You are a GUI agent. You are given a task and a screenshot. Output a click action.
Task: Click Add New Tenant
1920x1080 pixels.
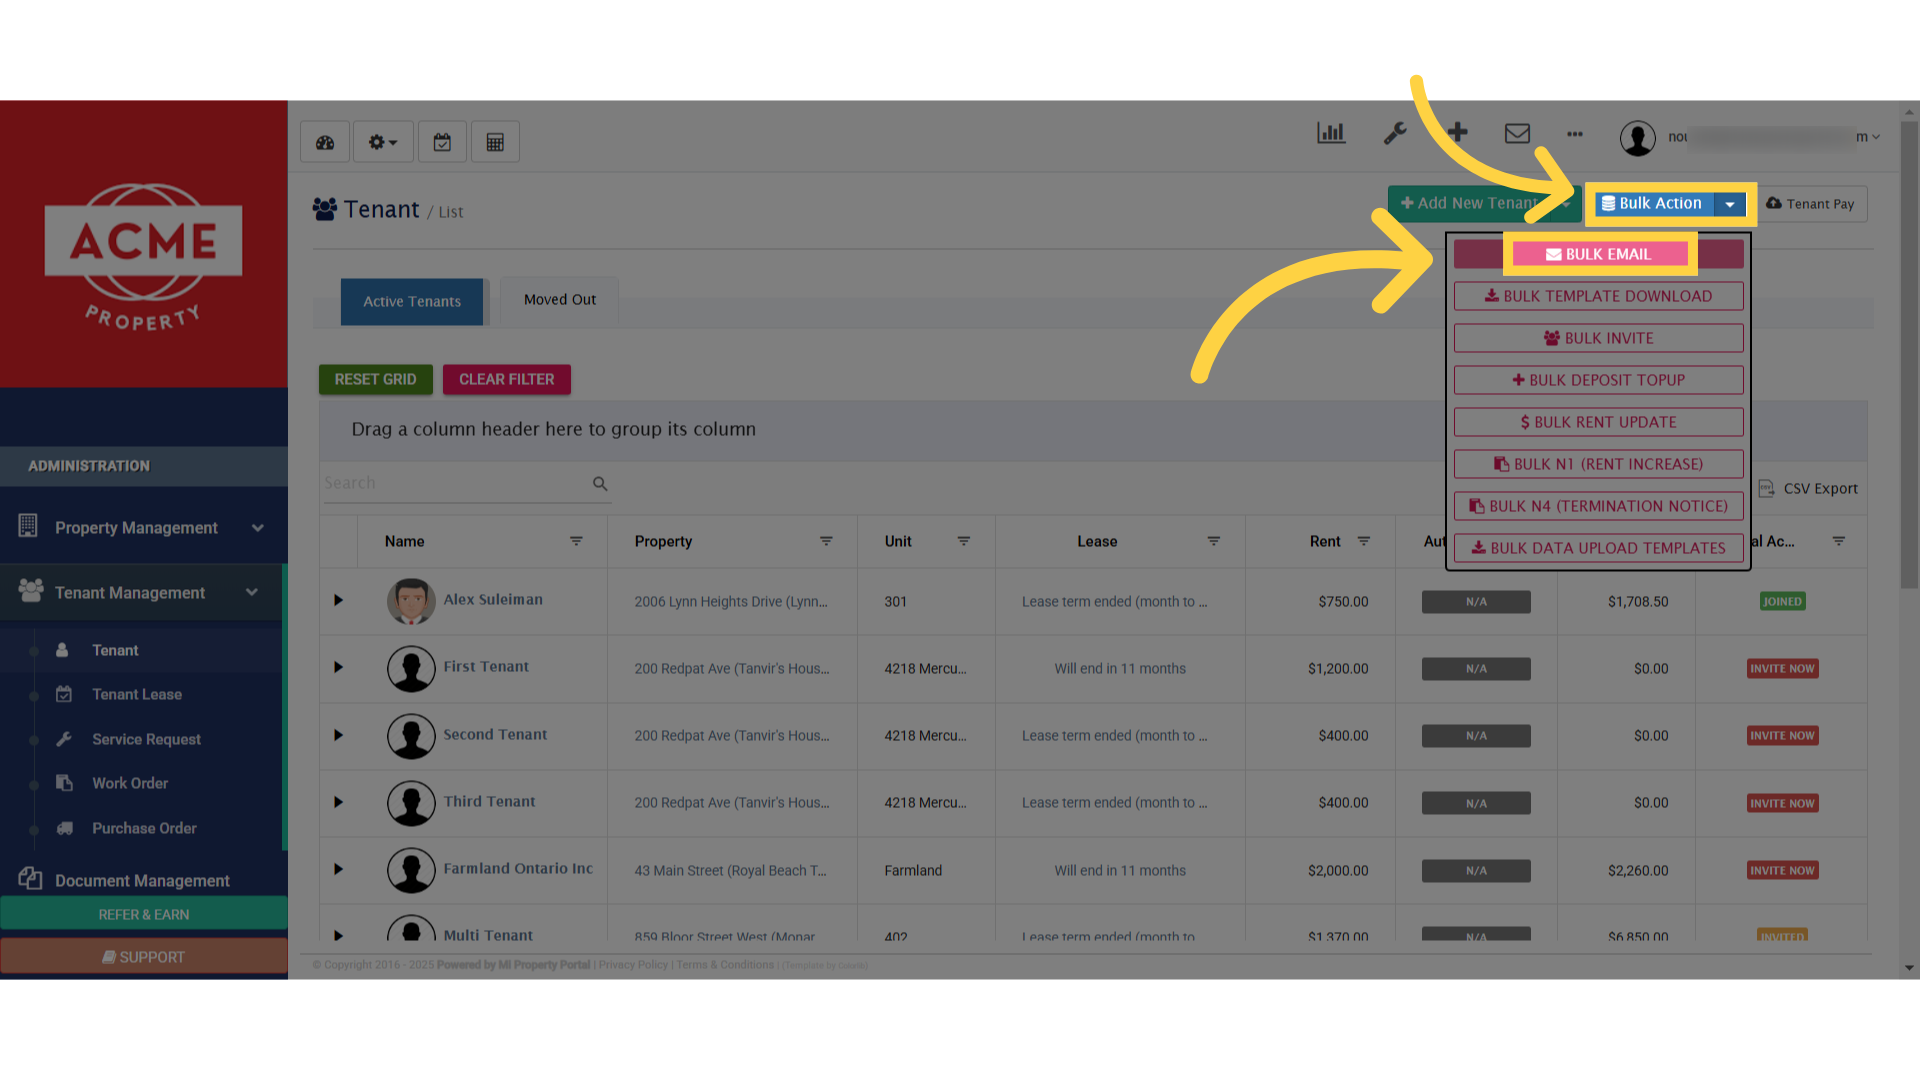coord(1471,203)
